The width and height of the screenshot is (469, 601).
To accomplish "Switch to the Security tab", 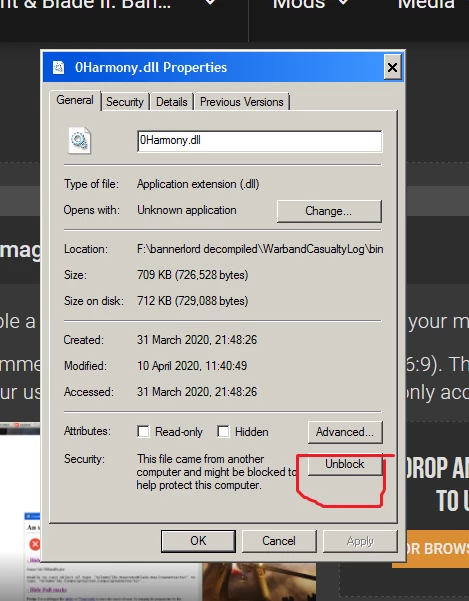I will click(x=125, y=102).
